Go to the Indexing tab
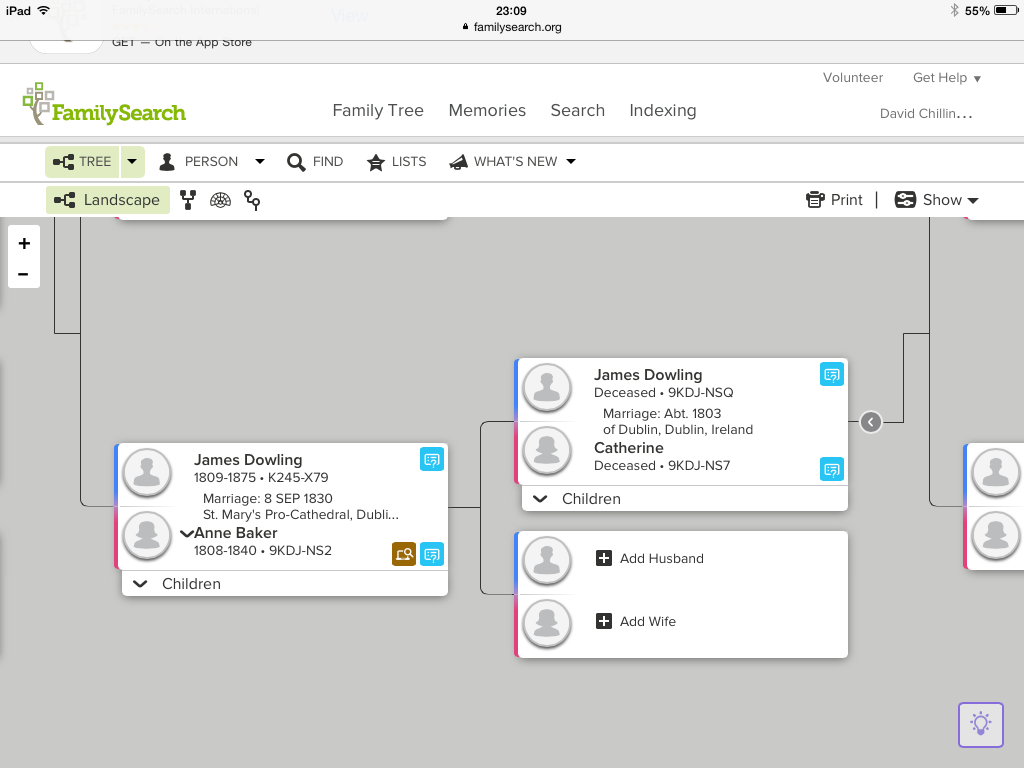This screenshot has width=1024, height=768. 662,111
